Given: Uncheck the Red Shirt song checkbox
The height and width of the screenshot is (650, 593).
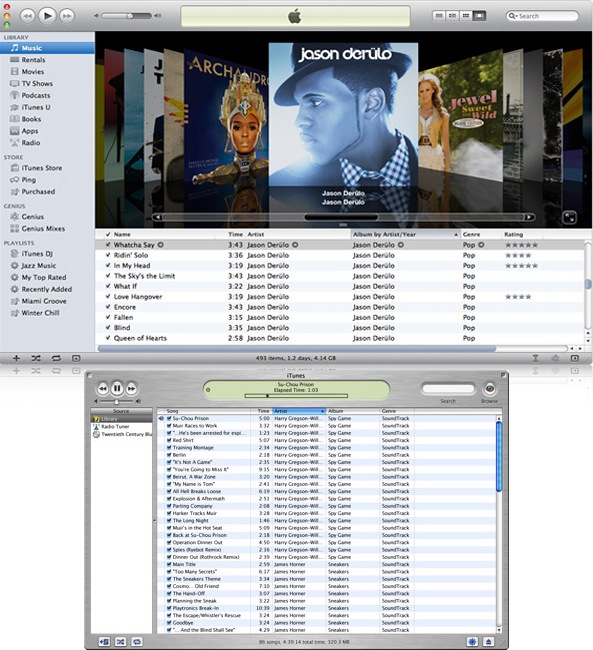Looking at the screenshot, I should (x=169, y=440).
